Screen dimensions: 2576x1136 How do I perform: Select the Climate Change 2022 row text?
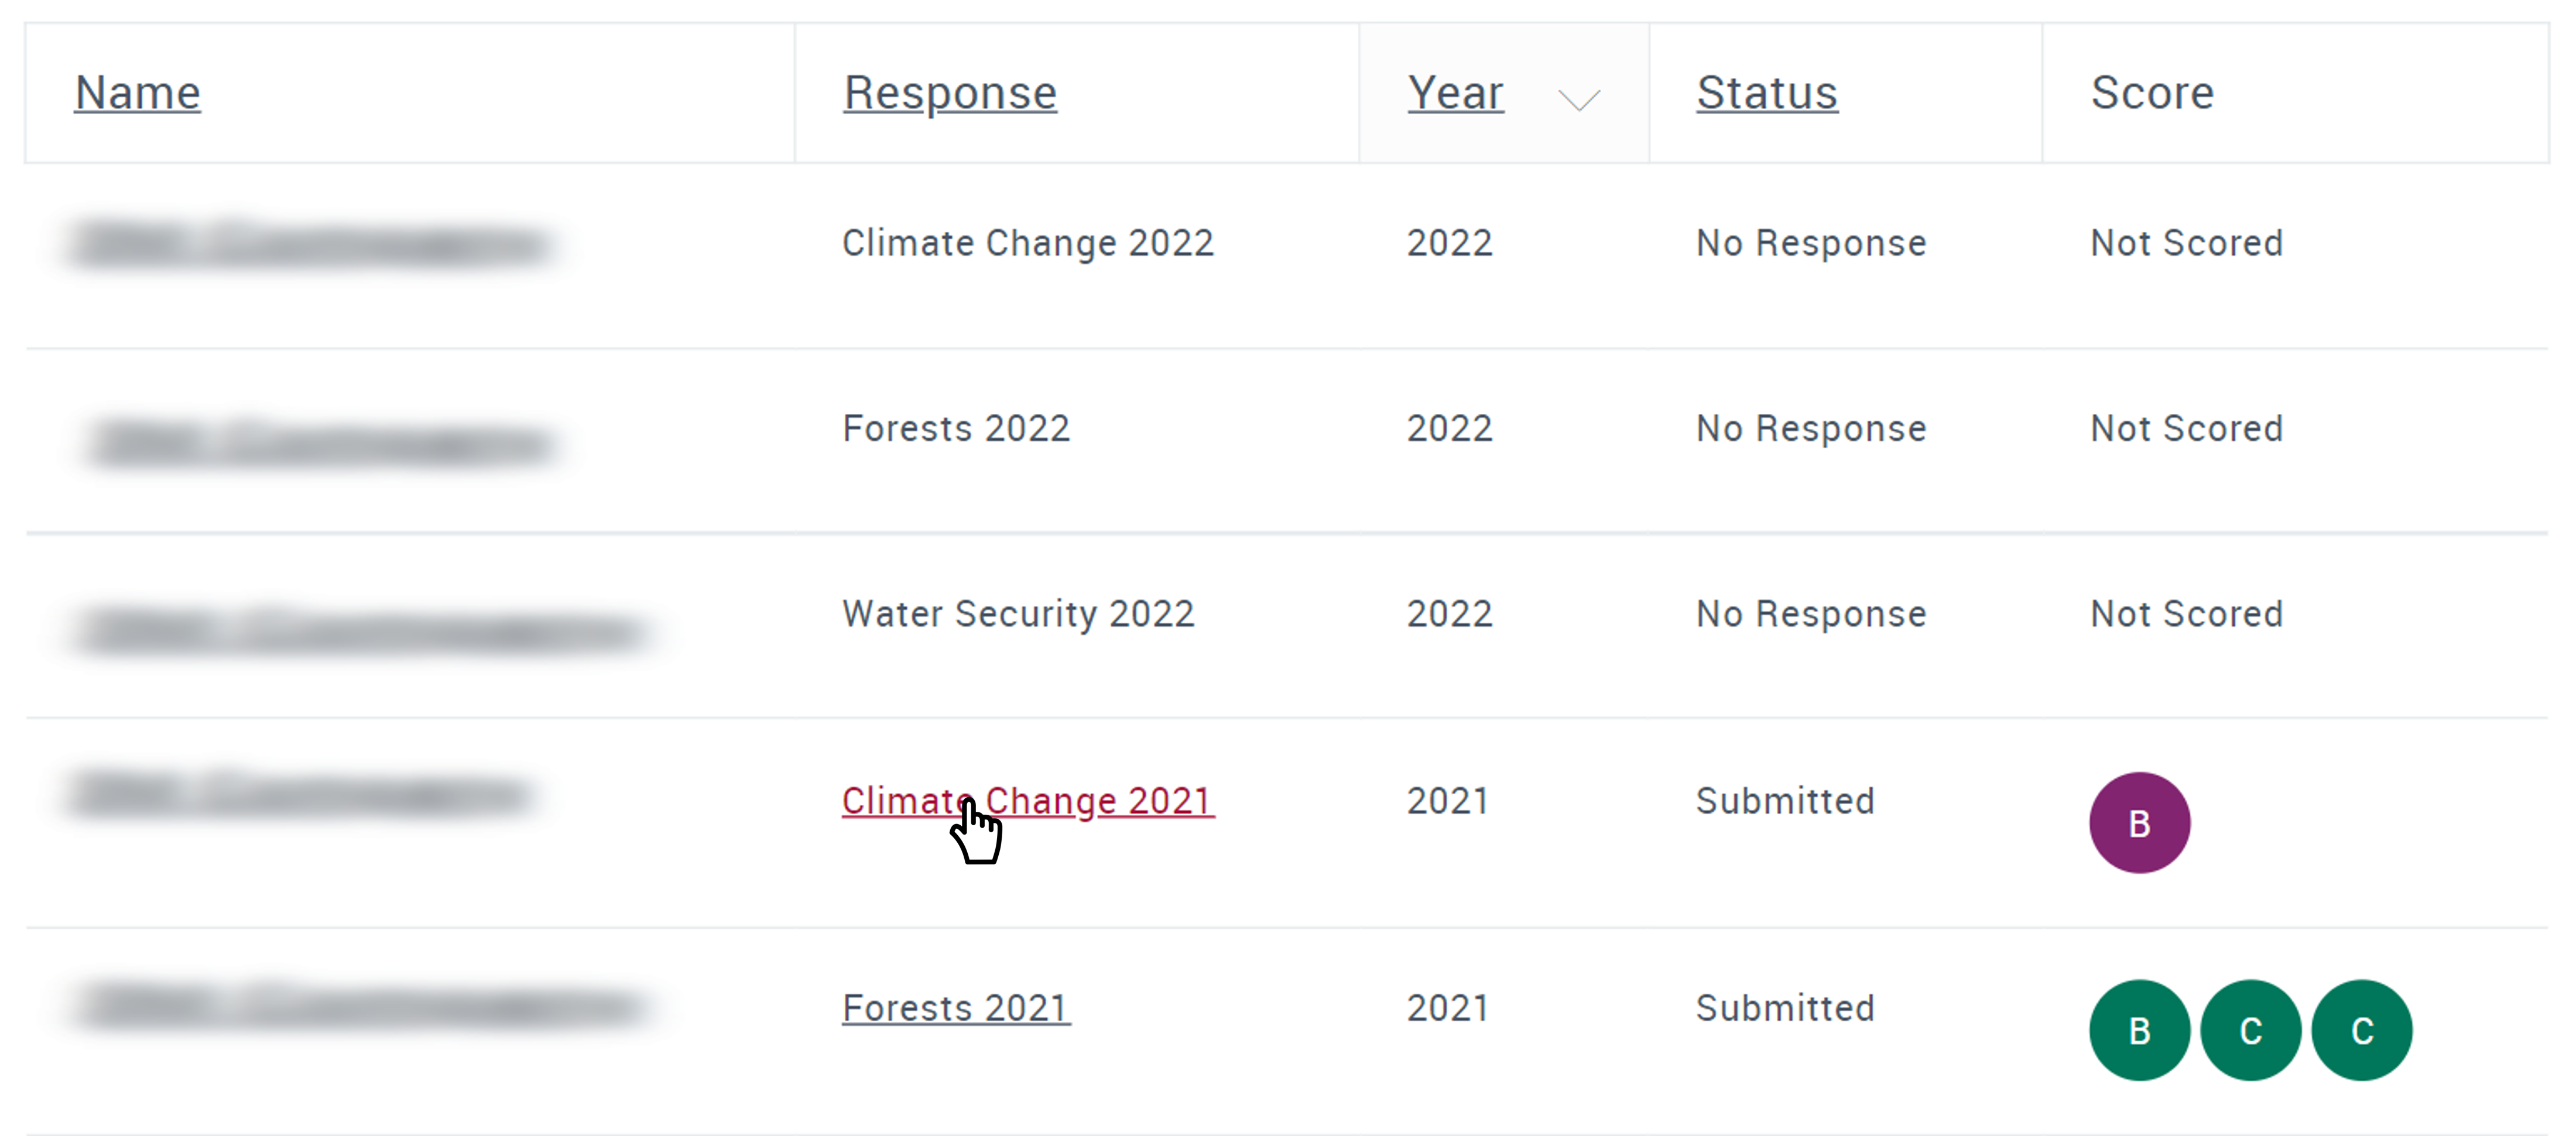(x=1028, y=243)
